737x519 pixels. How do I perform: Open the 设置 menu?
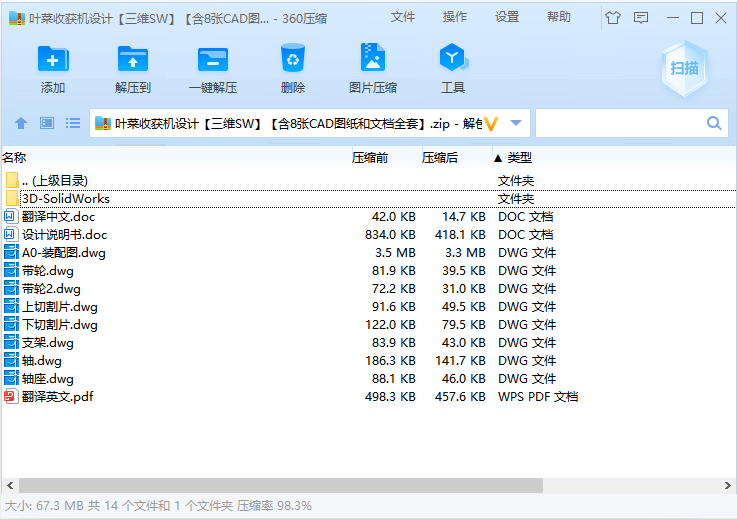pyautogui.click(x=507, y=17)
